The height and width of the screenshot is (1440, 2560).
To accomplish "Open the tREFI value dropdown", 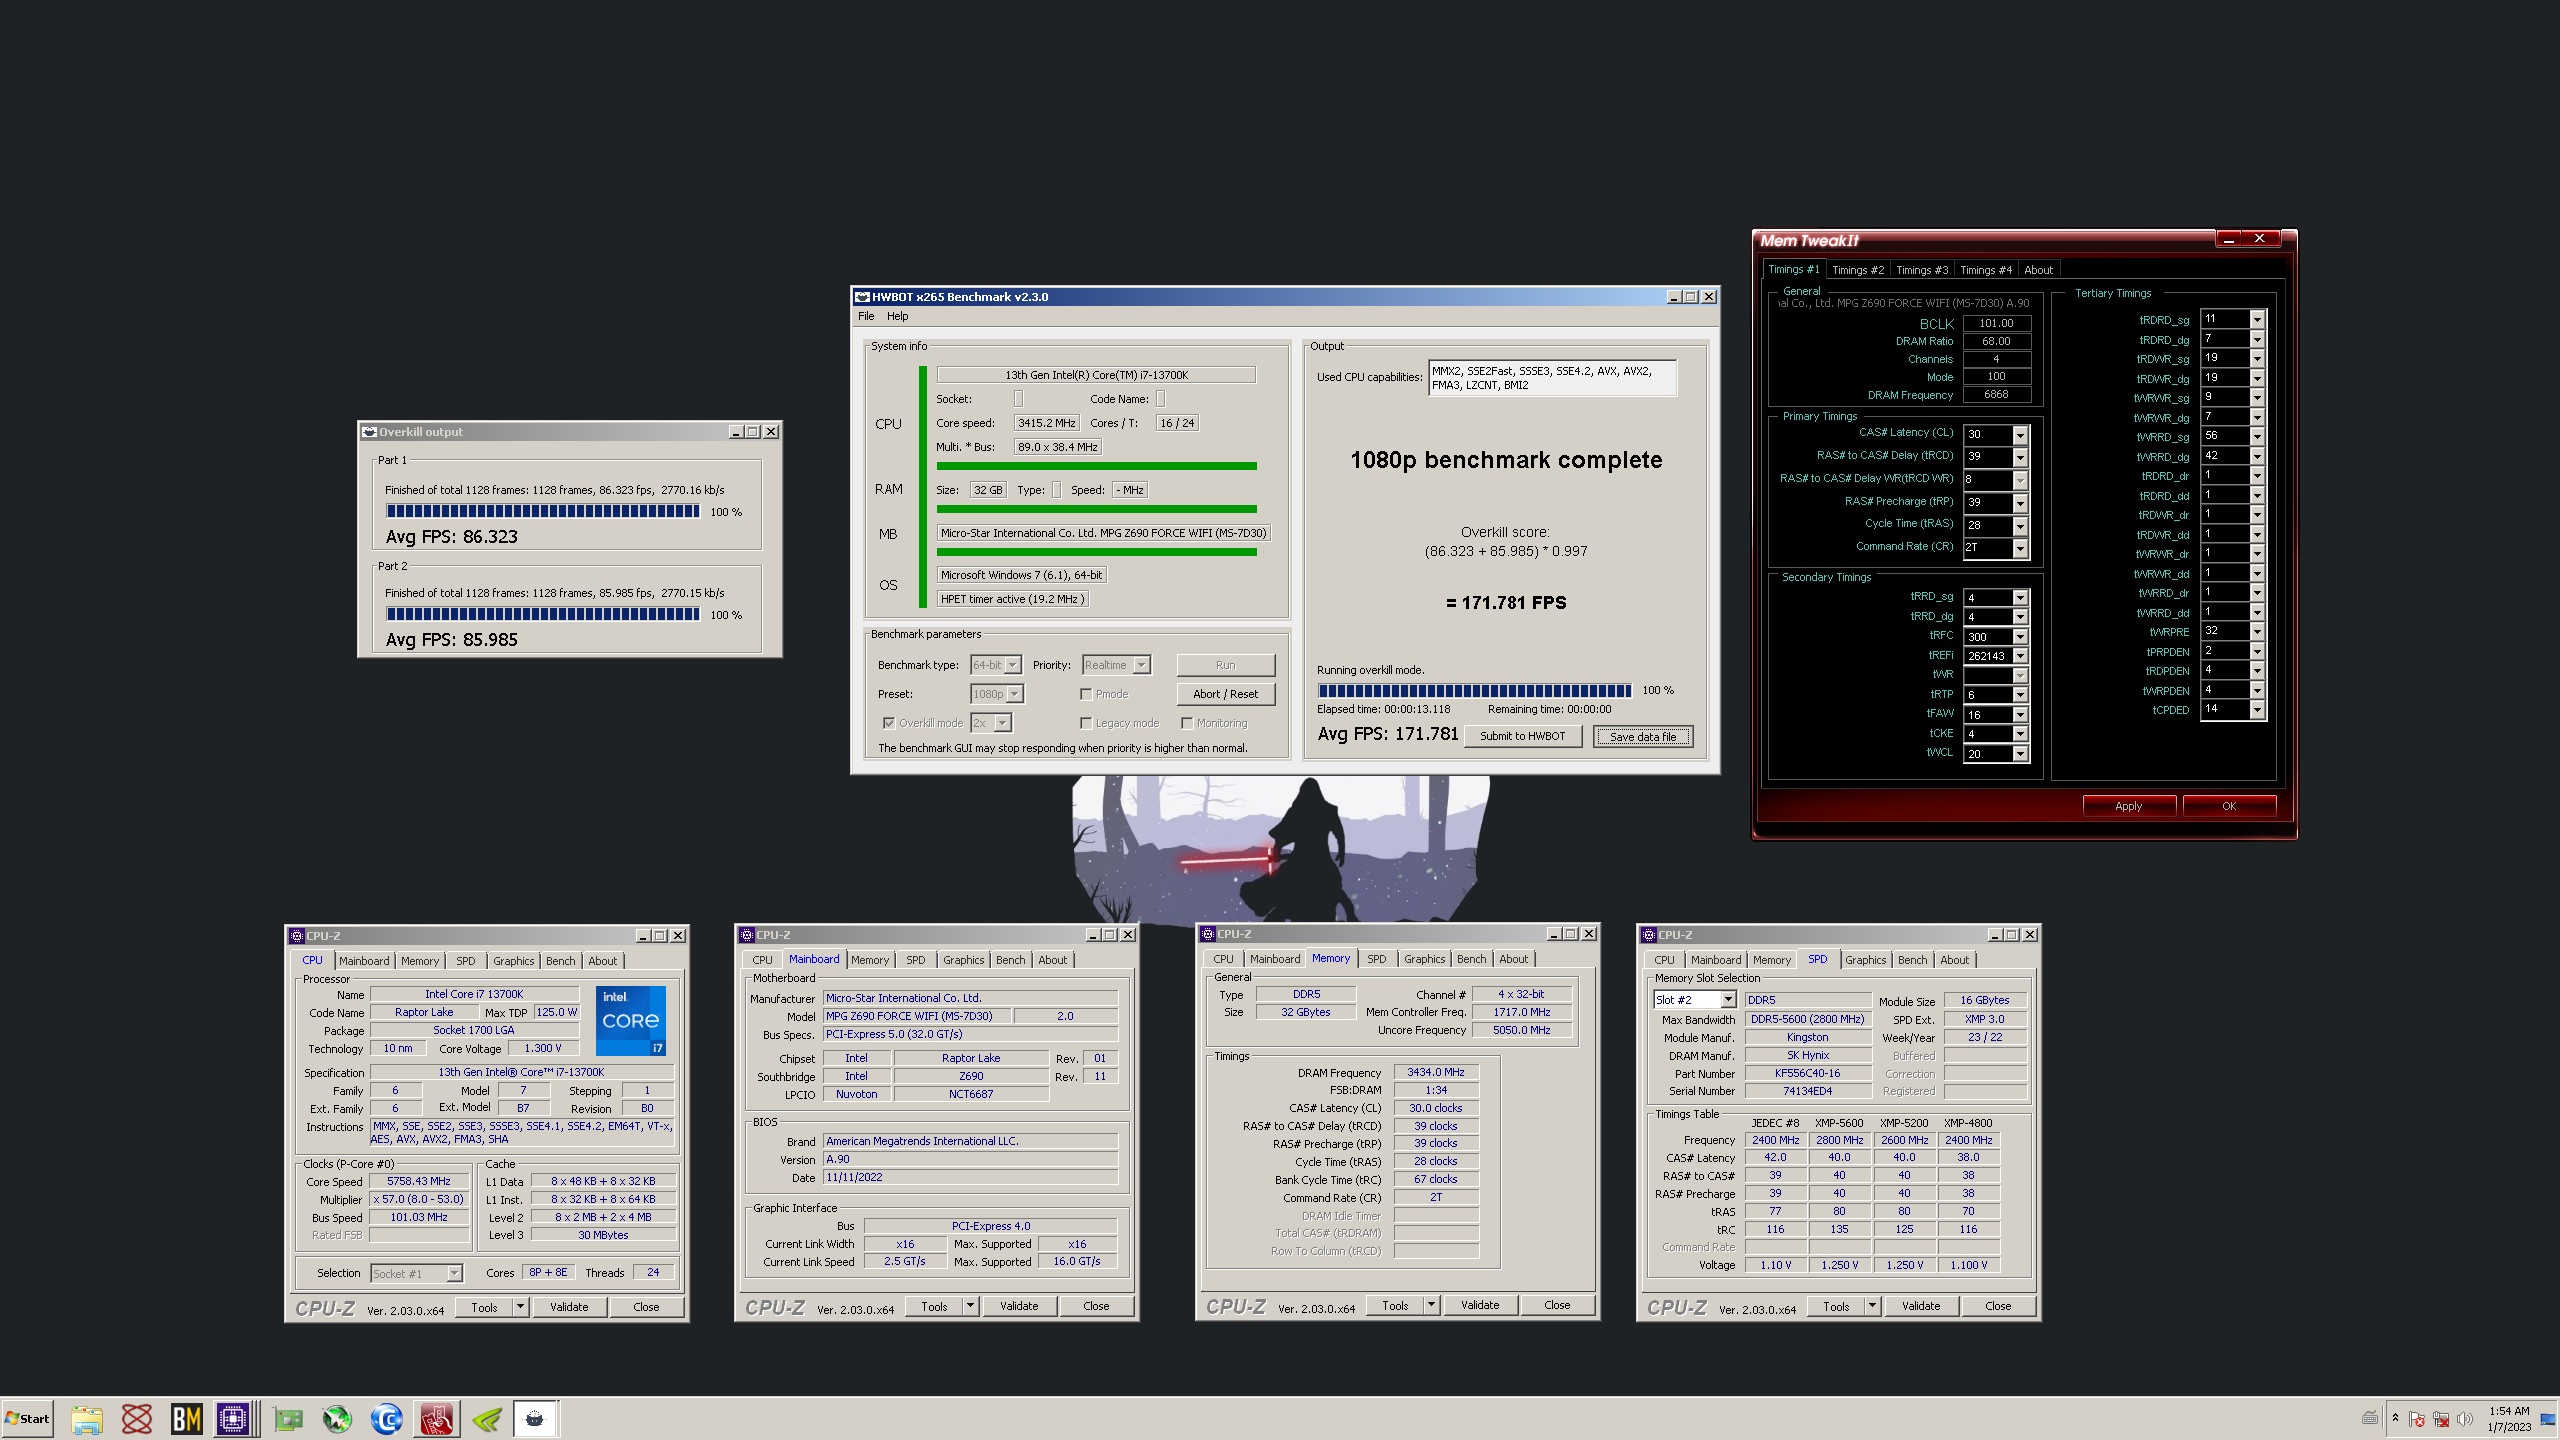I will [2020, 656].
